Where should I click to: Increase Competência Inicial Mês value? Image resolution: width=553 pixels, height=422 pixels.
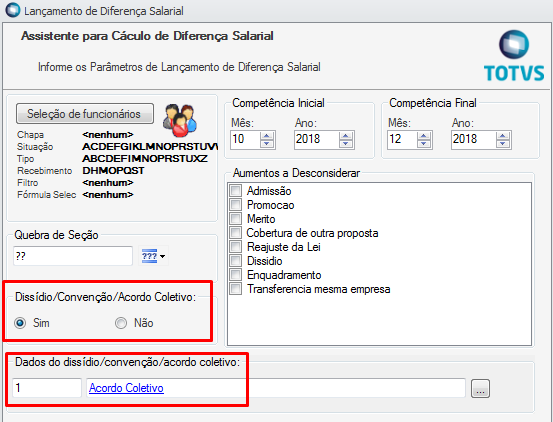267,136
